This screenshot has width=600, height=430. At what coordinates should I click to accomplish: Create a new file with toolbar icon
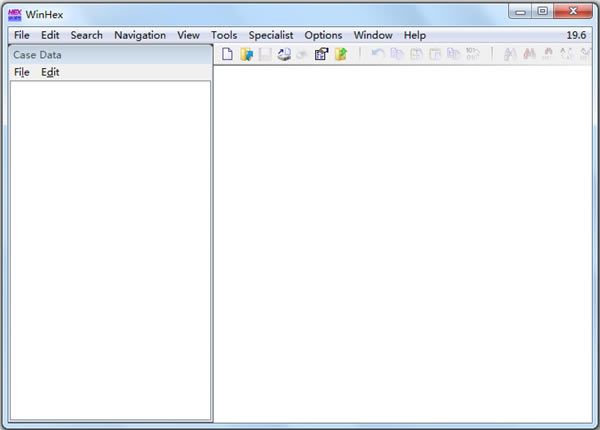pyautogui.click(x=227, y=54)
